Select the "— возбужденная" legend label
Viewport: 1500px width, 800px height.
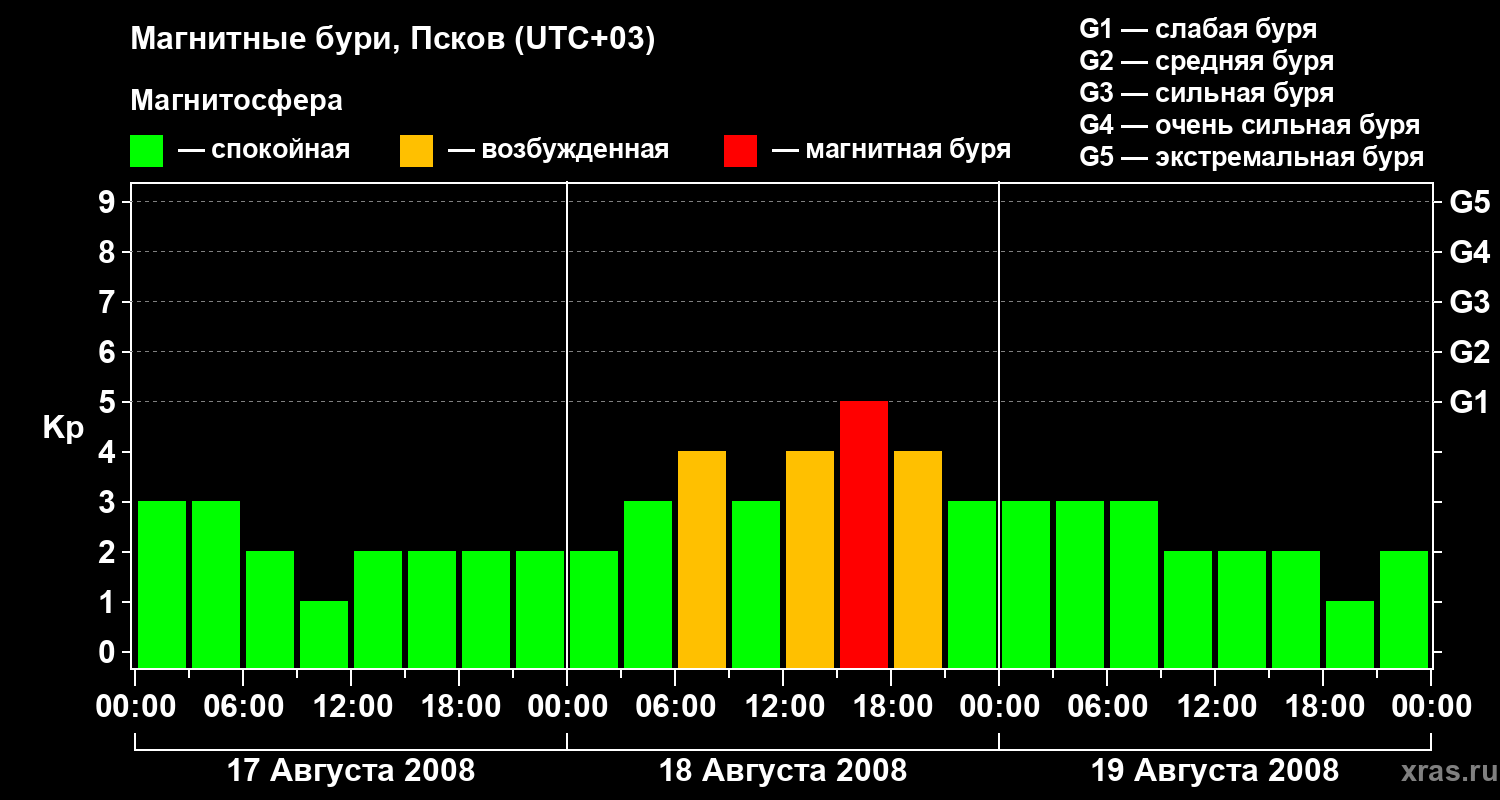click(x=558, y=150)
